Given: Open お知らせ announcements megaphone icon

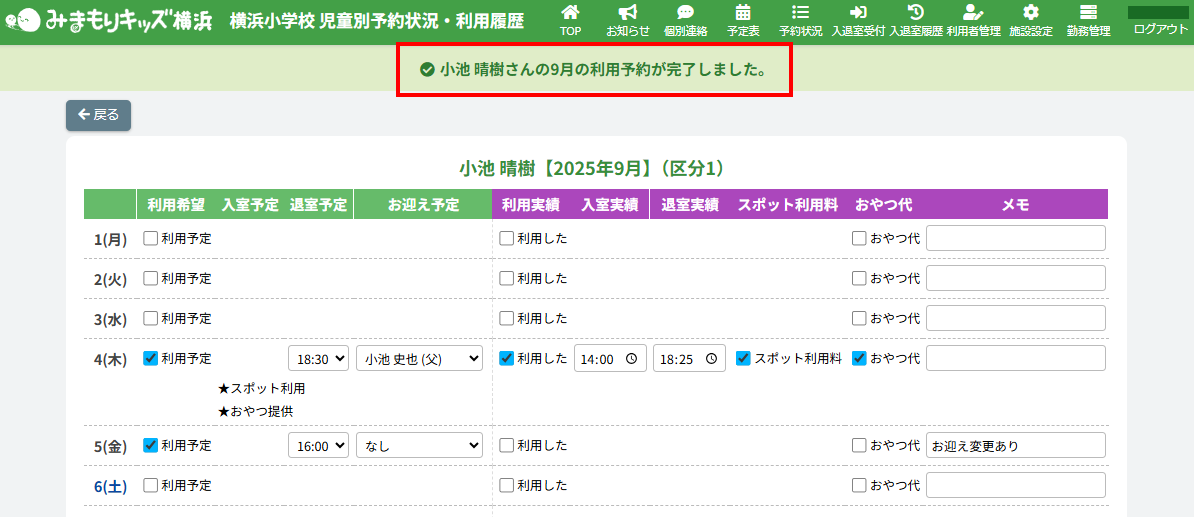Looking at the screenshot, I should (627, 13).
